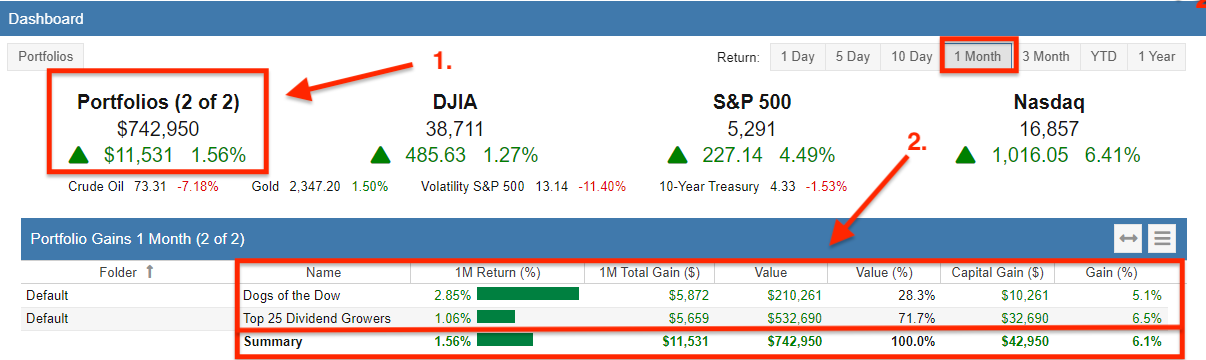Click the Capital Gain ($) column header
This screenshot has height=360, width=1206.
coord(998,272)
